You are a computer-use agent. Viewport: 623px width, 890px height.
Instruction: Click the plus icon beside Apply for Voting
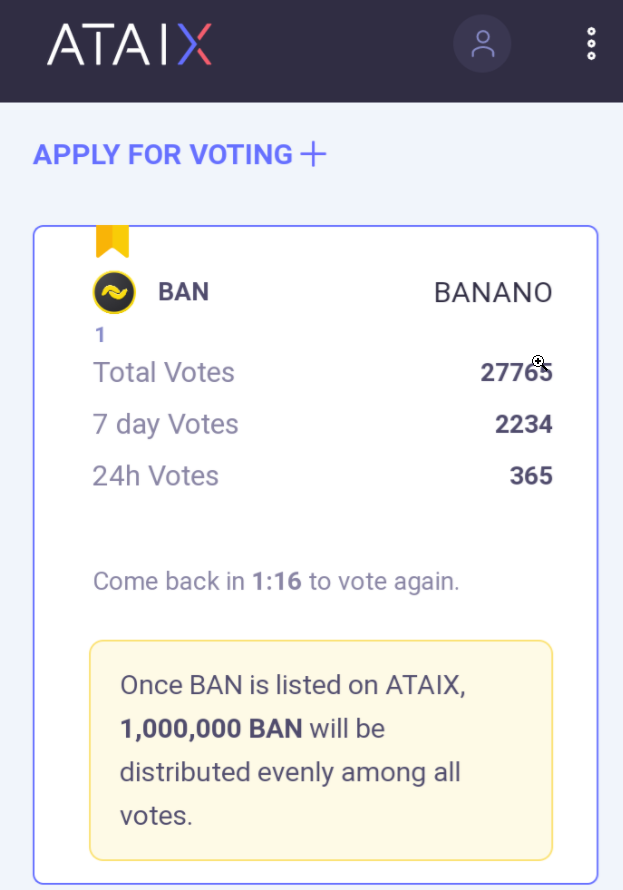click(x=313, y=154)
